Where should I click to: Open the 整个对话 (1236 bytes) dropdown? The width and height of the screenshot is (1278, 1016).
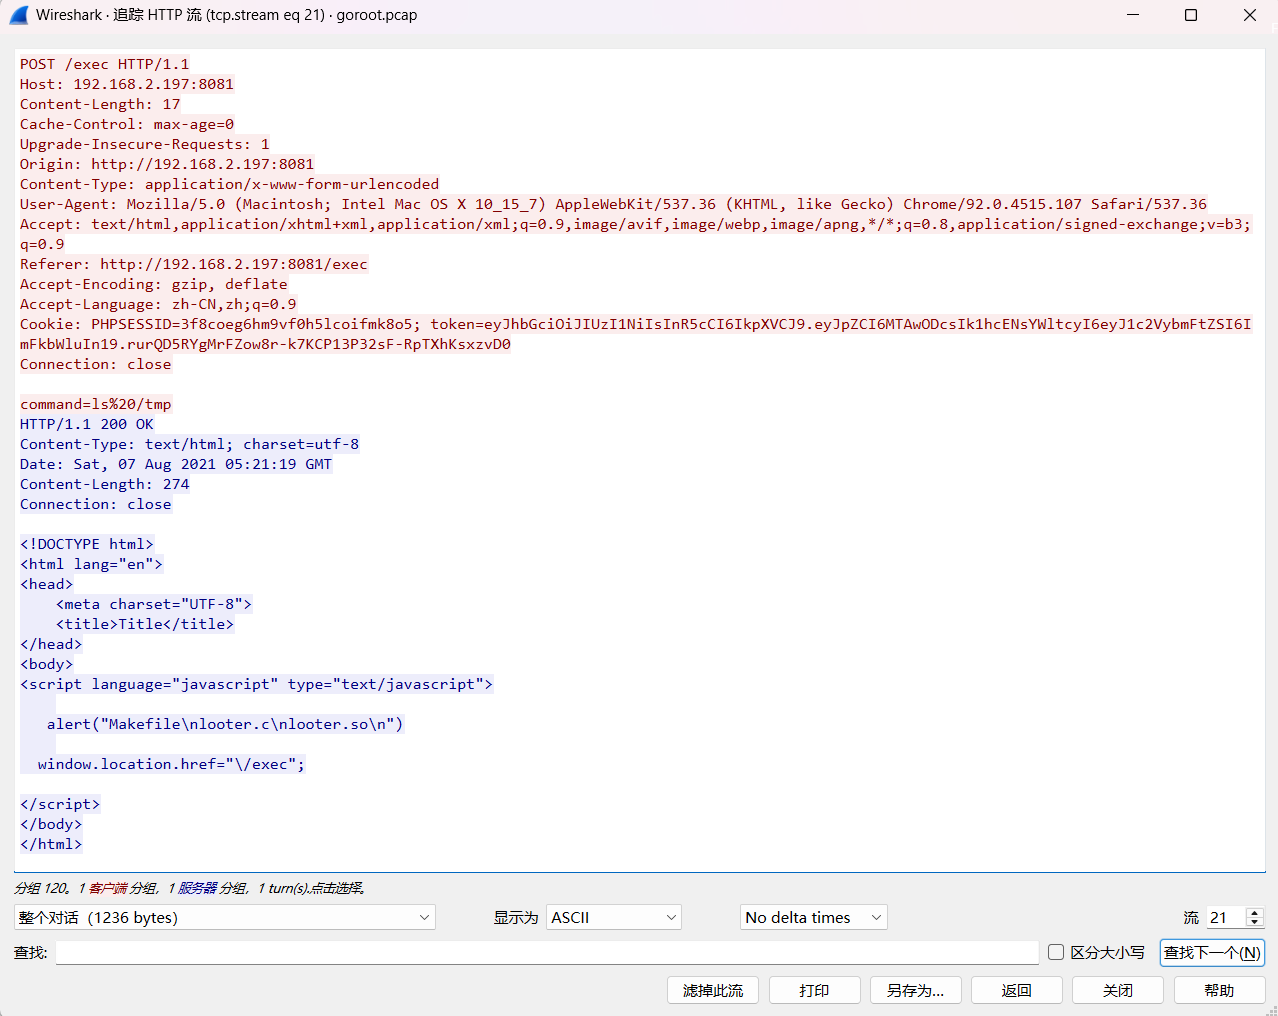click(225, 917)
